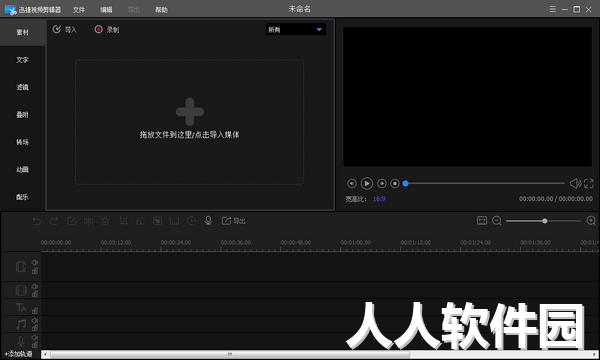This screenshot has height=360, width=600.
Task: Click the horizontal timeline scrollbar thumb
Action: click(x=230, y=354)
